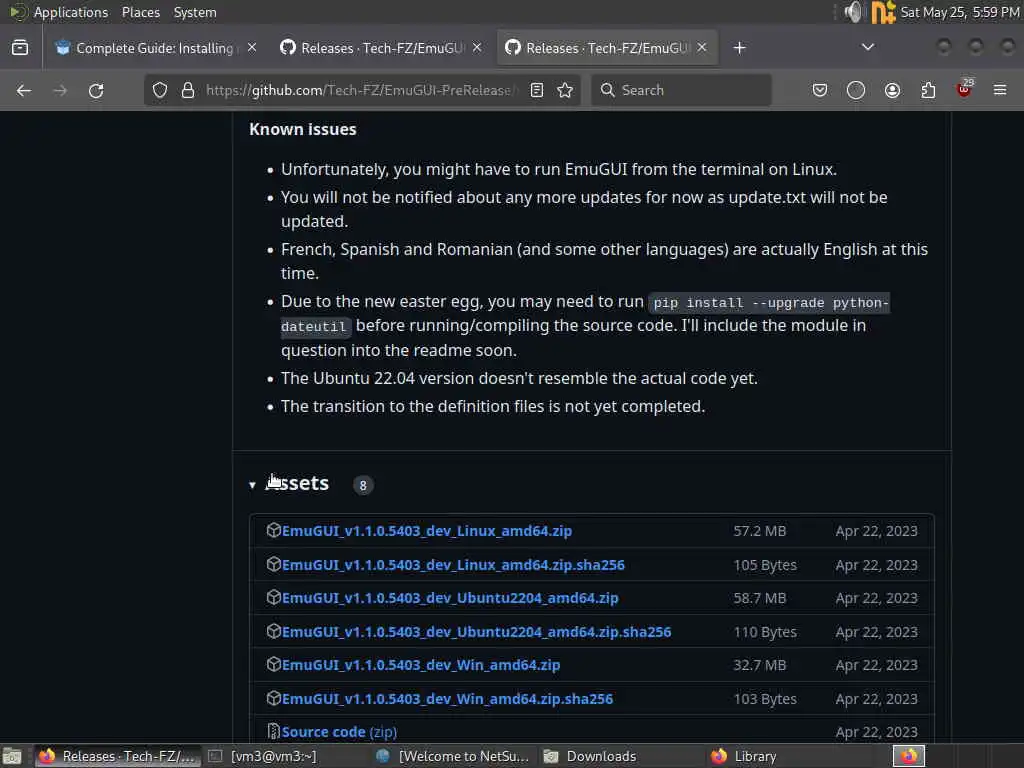
Task: Click the 58.7 MB file size
Action: click(x=760, y=598)
